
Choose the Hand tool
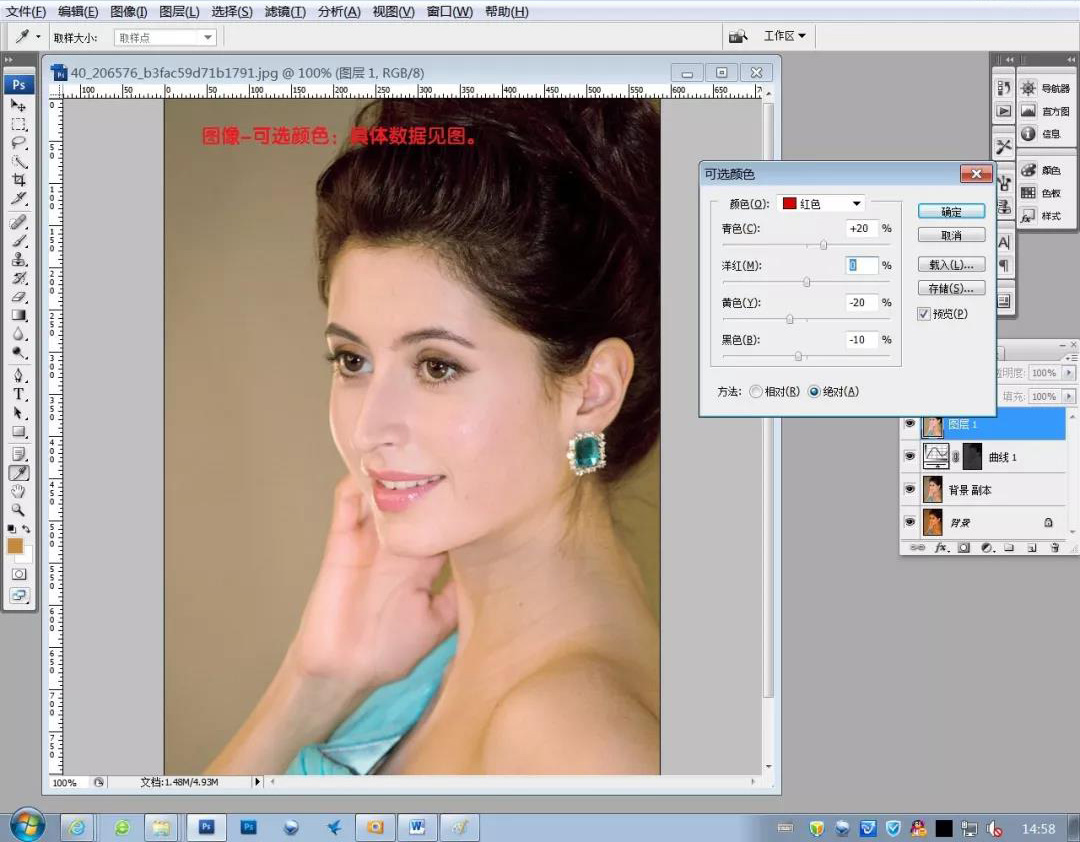(x=19, y=491)
